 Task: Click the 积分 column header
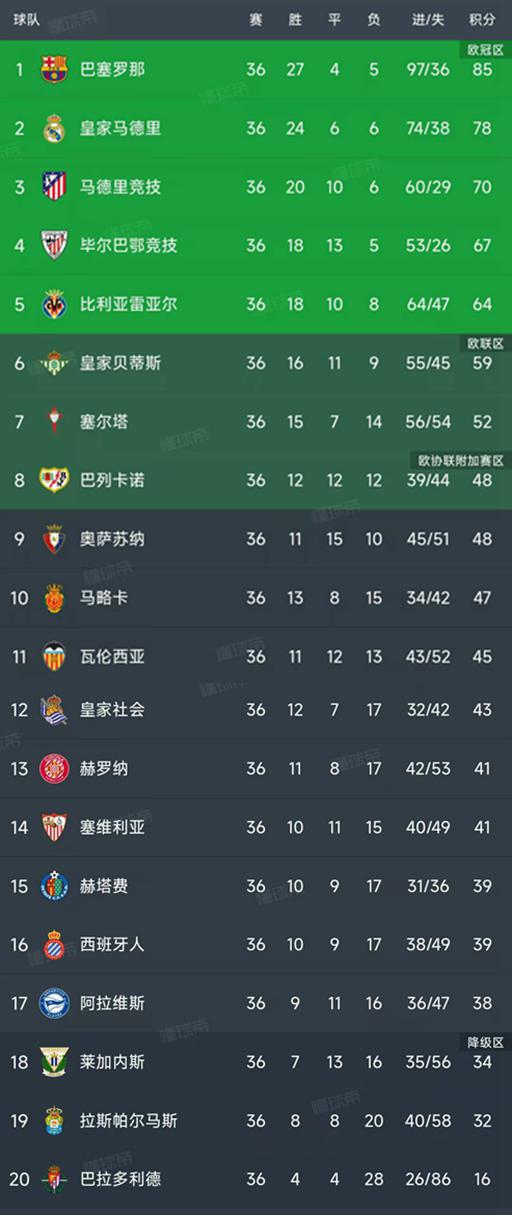click(482, 20)
